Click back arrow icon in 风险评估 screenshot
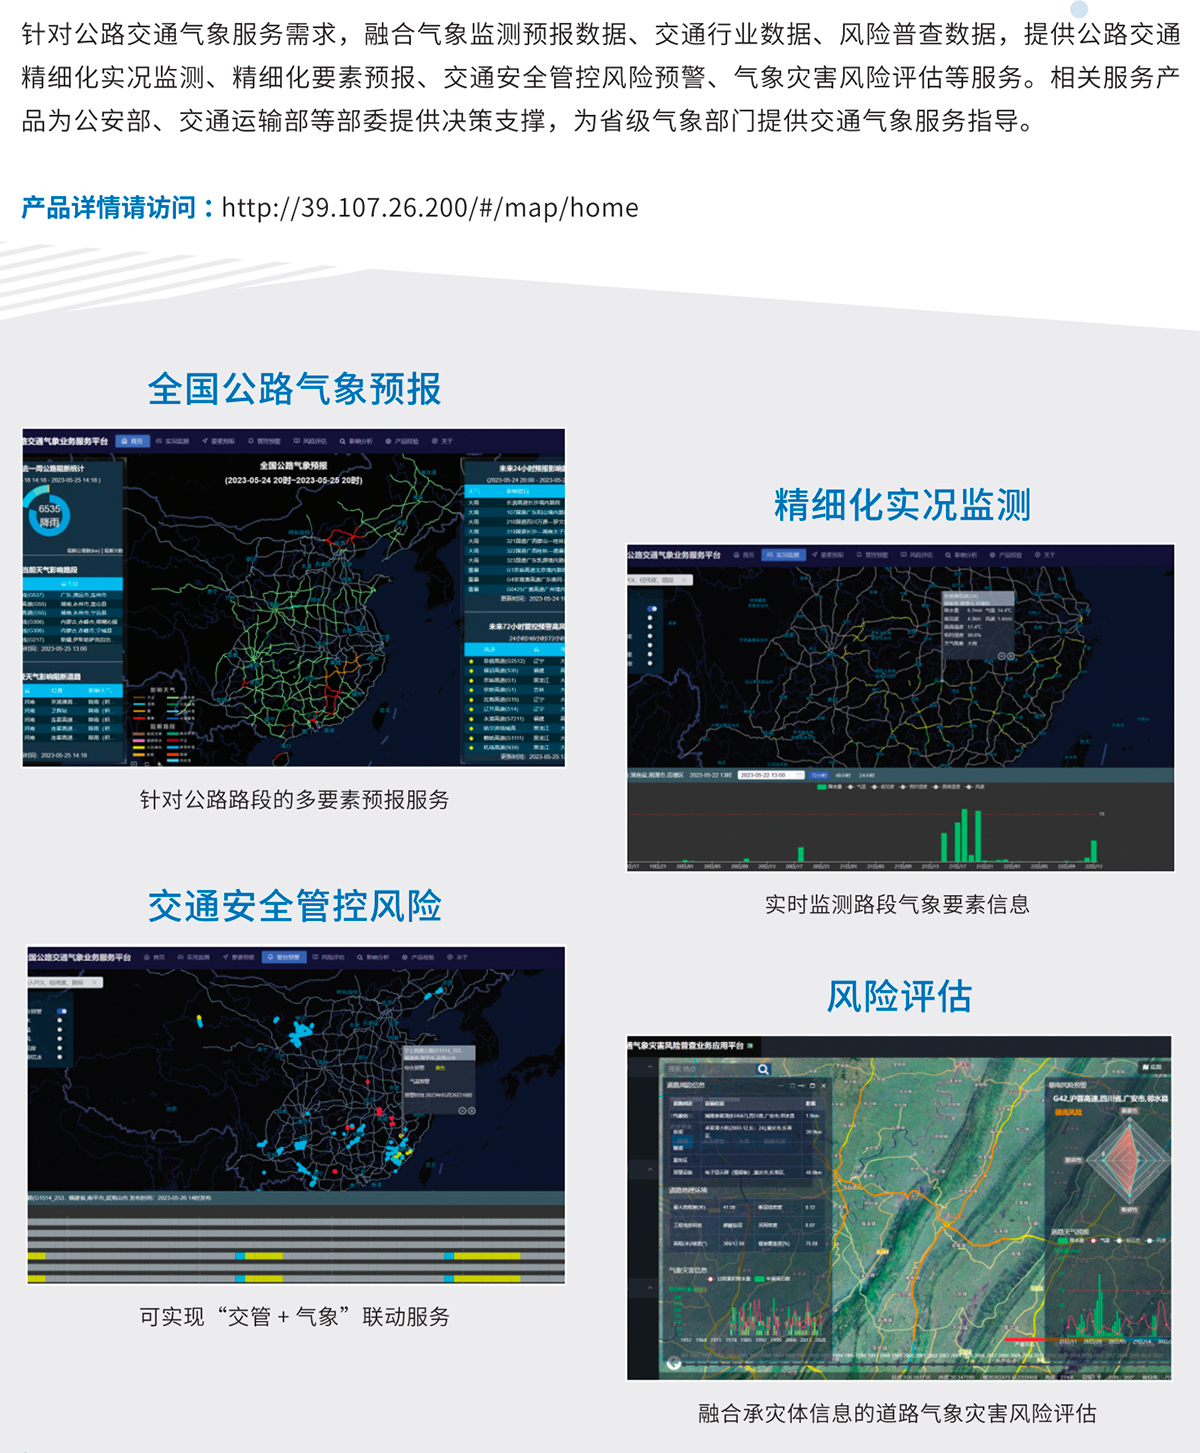Screen dimensions: 1200x1453 pos(675,1362)
